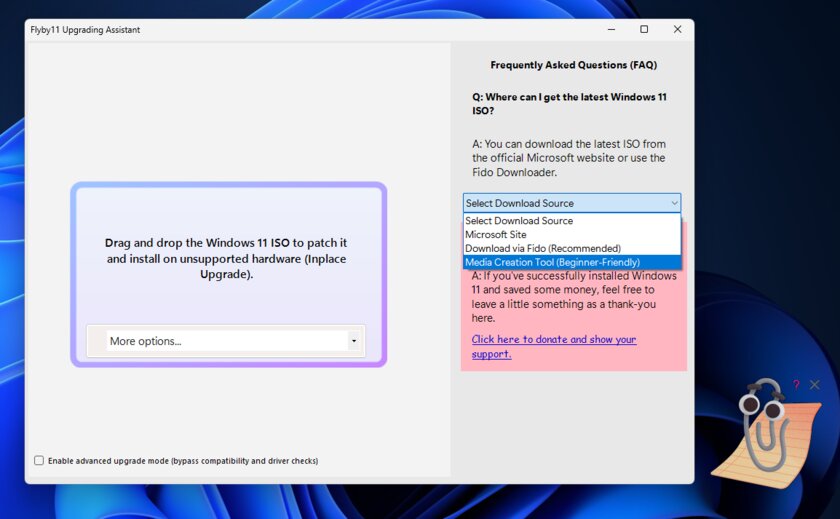Click the More options text field
The image size is (840, 519).
(x=227, y=341)
